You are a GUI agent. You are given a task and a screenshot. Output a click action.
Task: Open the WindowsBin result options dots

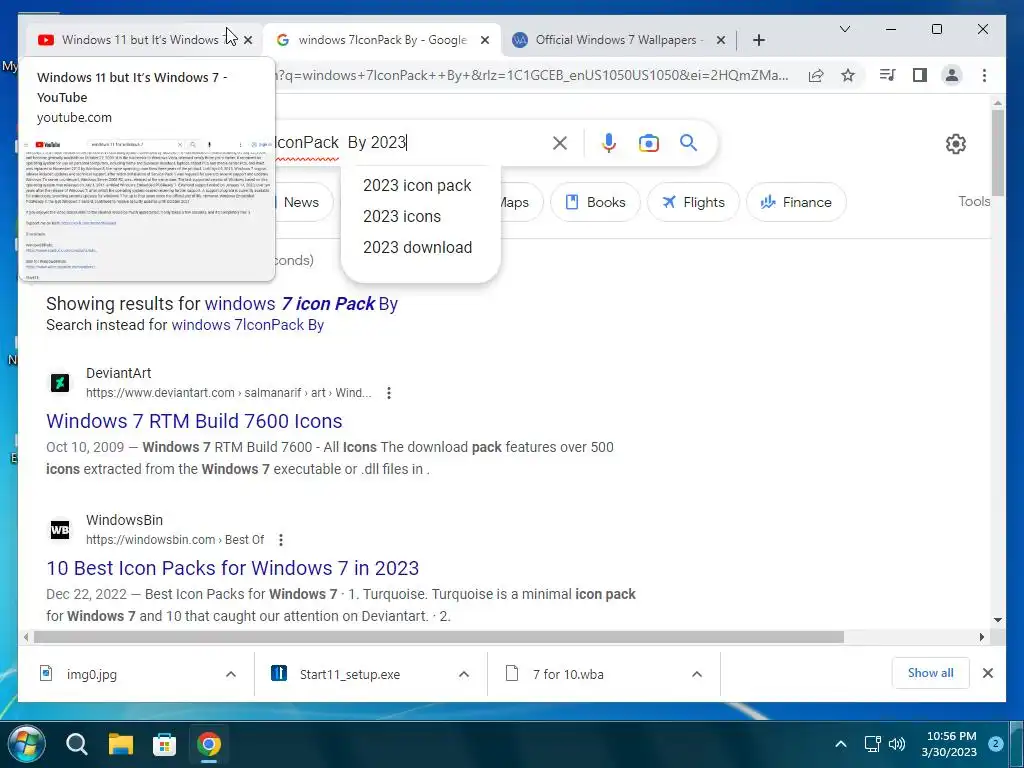point(281,539)
